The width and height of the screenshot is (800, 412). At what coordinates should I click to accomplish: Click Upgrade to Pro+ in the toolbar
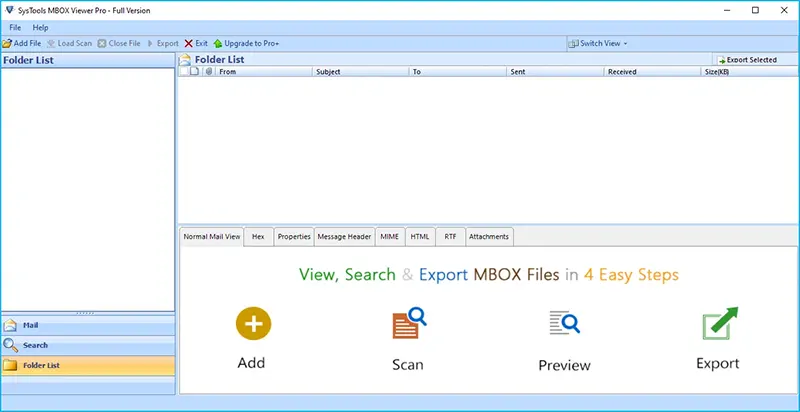pos(246,43)
